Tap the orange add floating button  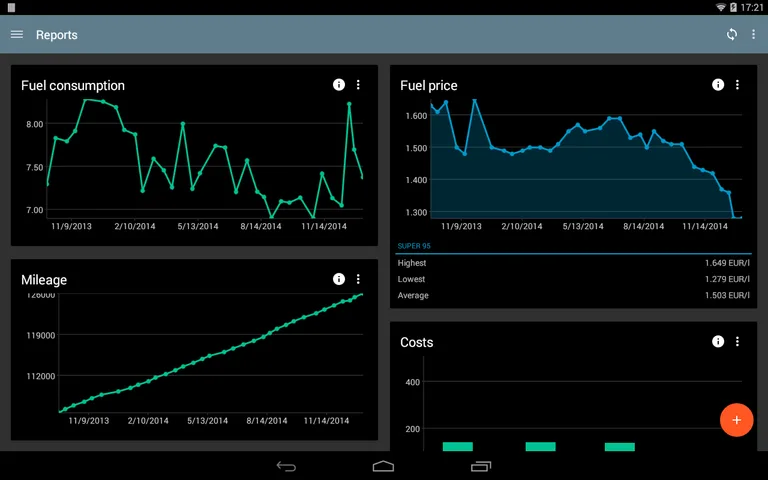point(736,420)
